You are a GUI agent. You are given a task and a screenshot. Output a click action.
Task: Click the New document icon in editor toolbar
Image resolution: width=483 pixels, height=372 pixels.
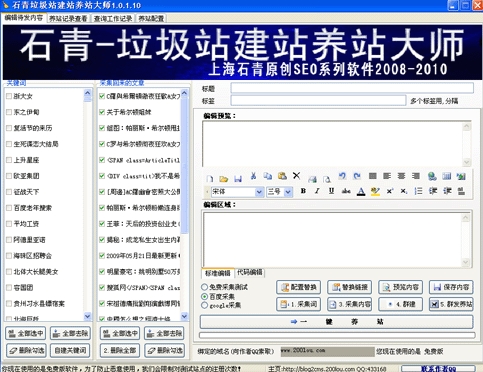209,179
